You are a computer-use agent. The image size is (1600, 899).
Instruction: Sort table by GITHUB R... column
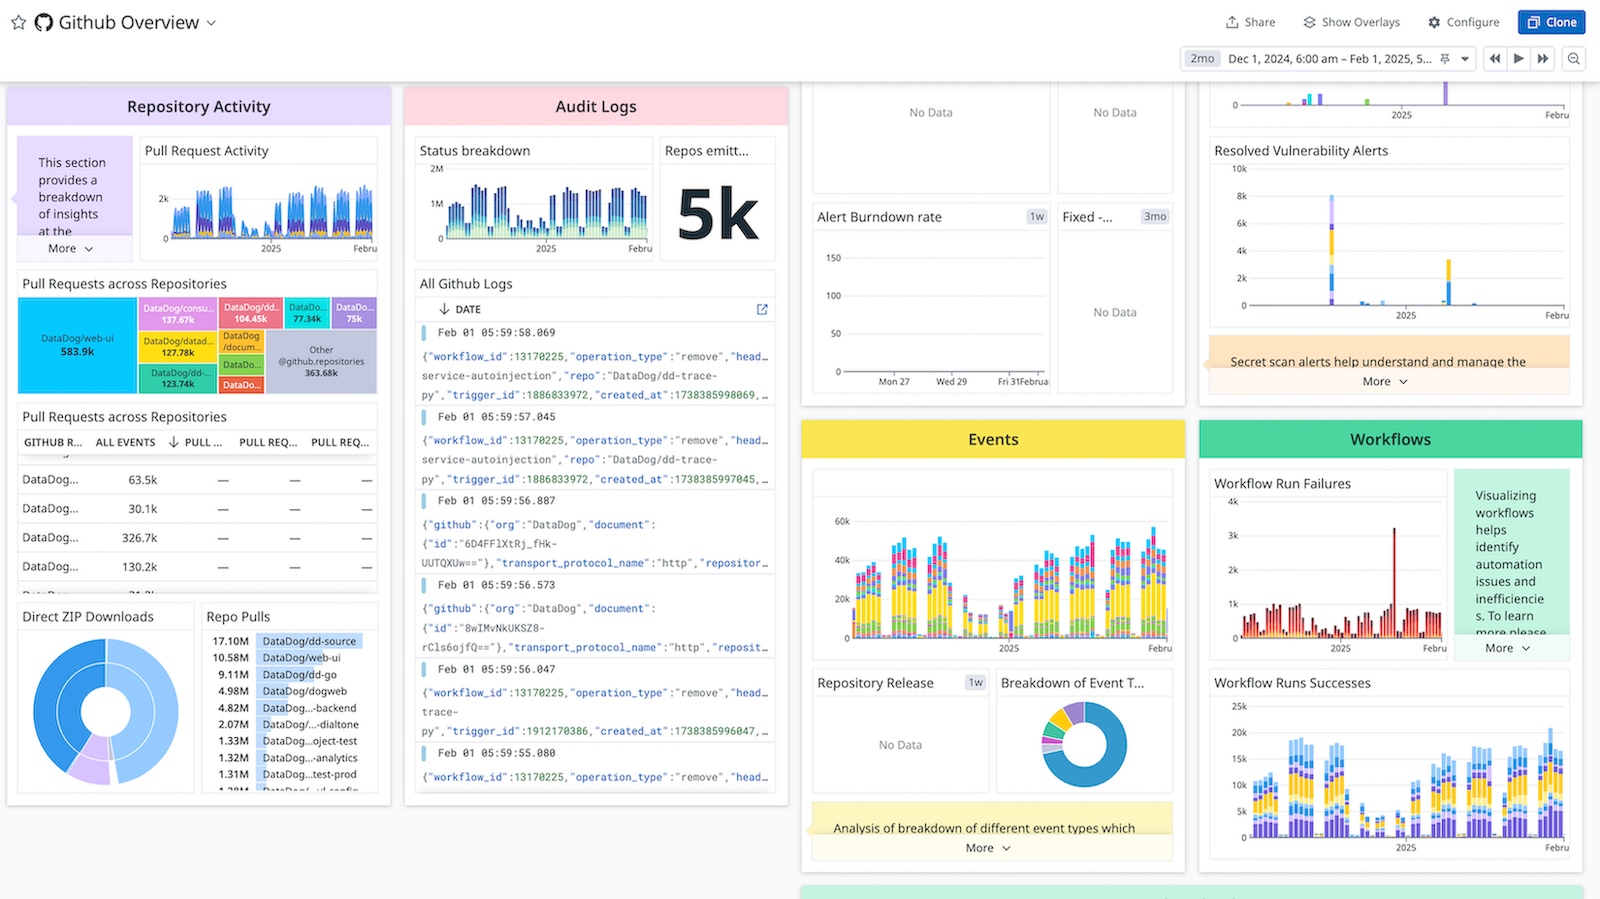pos(53,442)
